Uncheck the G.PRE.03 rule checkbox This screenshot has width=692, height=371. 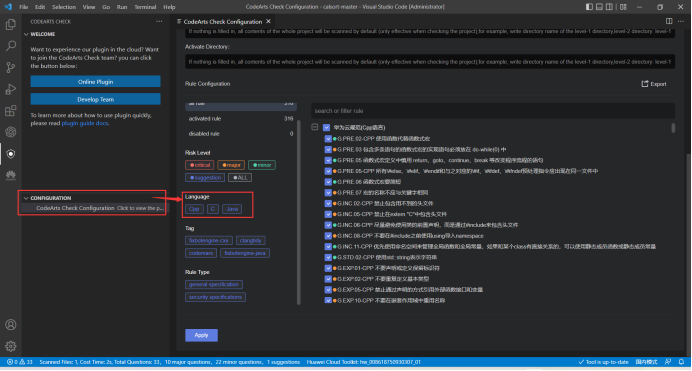point(328,149)
